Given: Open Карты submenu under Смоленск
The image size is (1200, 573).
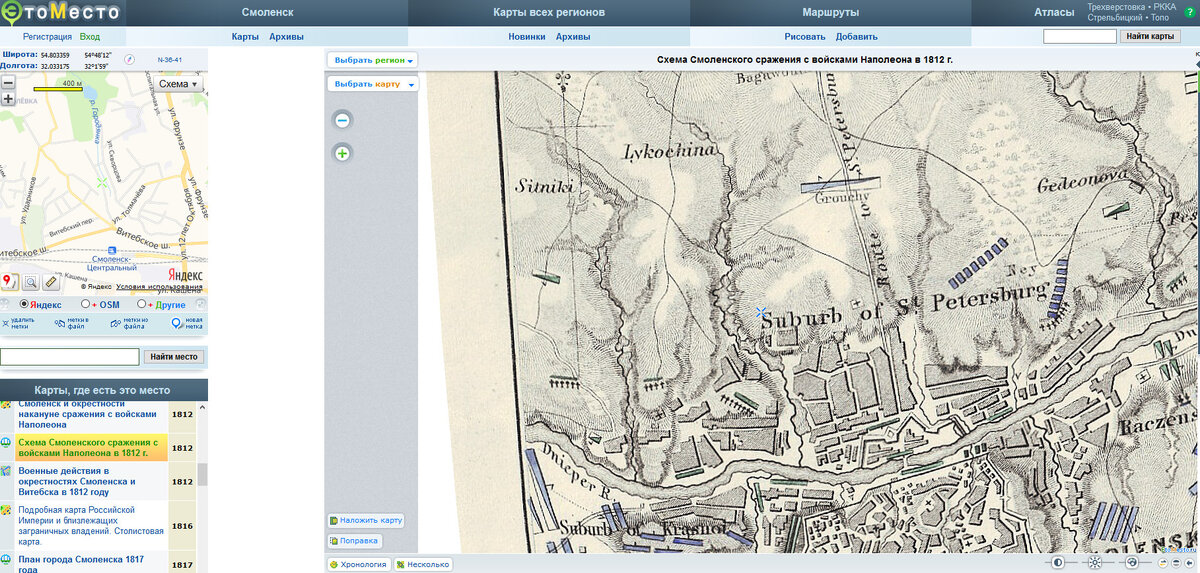Looking at the screenshot, I should tap(245, 36).
